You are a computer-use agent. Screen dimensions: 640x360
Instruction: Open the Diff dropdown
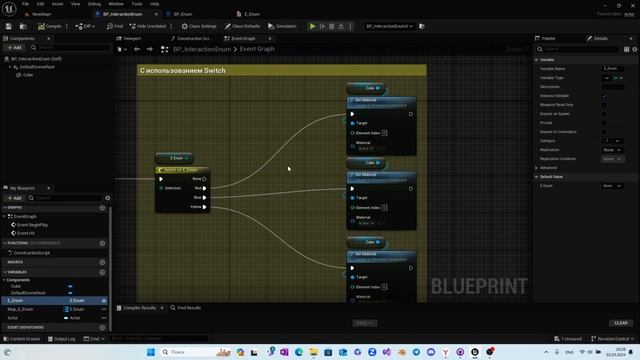[x=85, y=26]
